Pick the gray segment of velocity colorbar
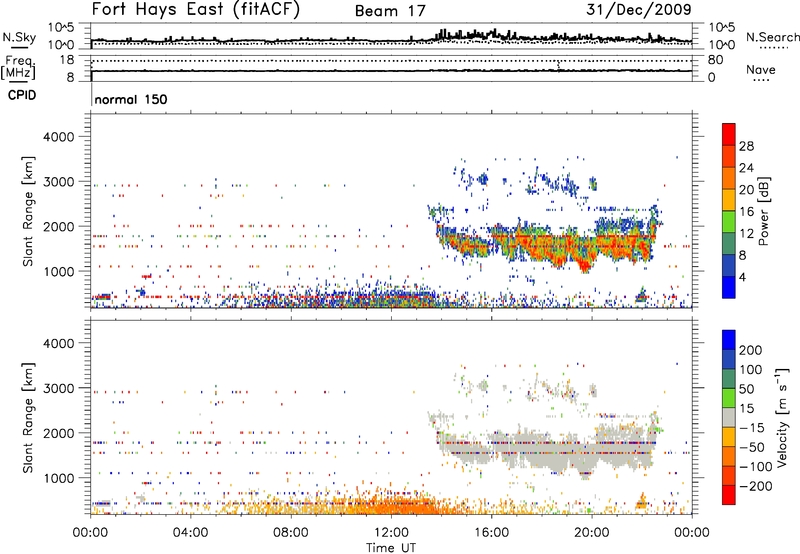 [729, 418]
